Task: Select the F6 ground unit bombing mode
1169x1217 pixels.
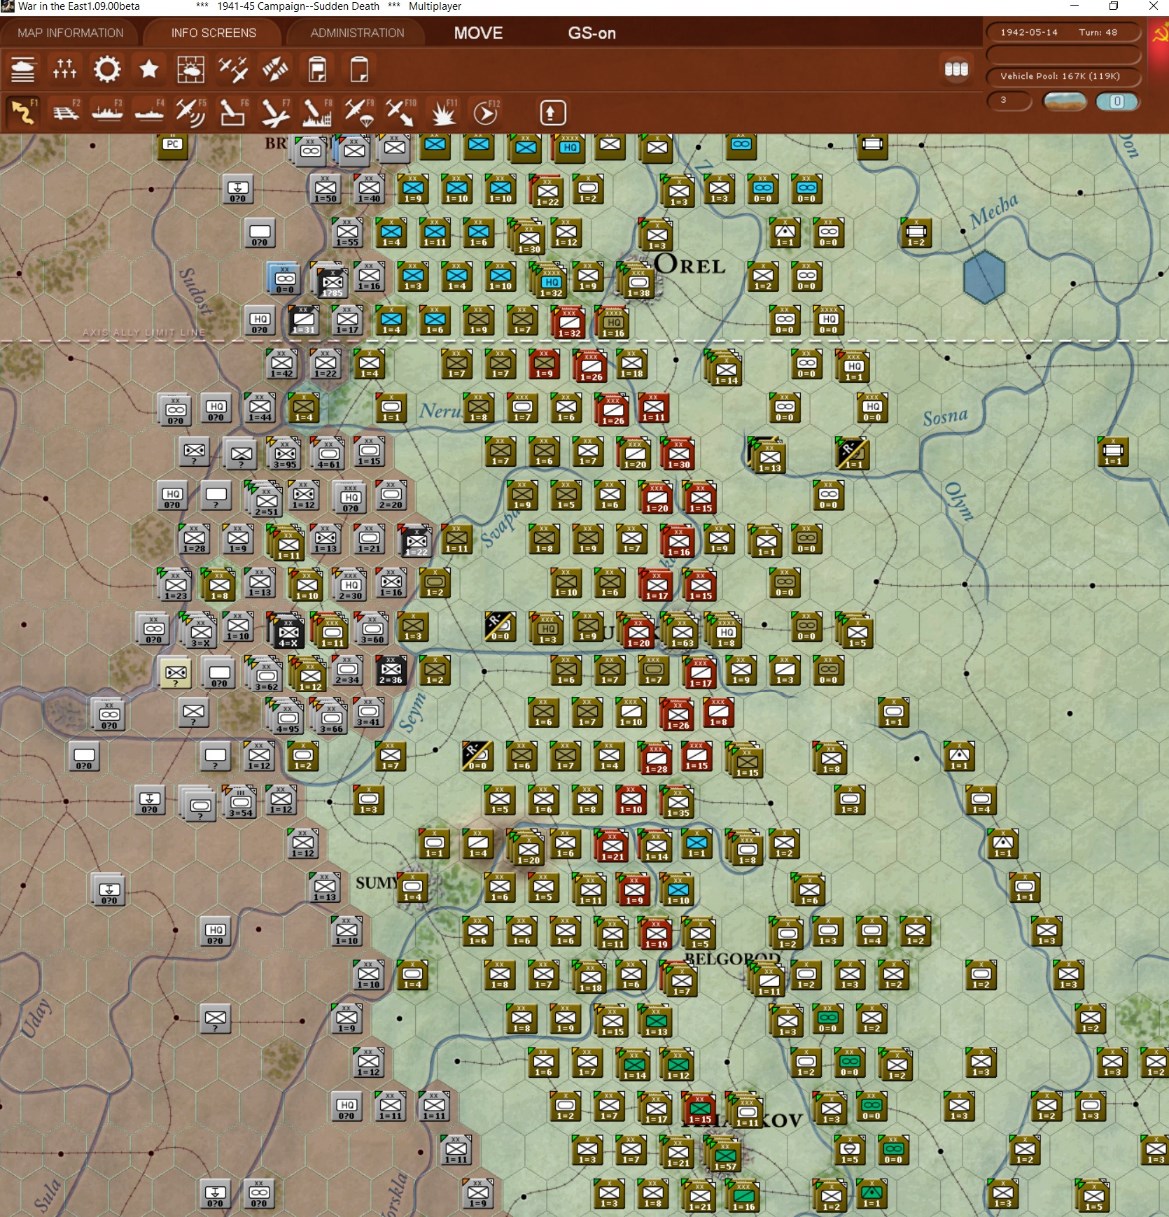Action: point(233,112)
